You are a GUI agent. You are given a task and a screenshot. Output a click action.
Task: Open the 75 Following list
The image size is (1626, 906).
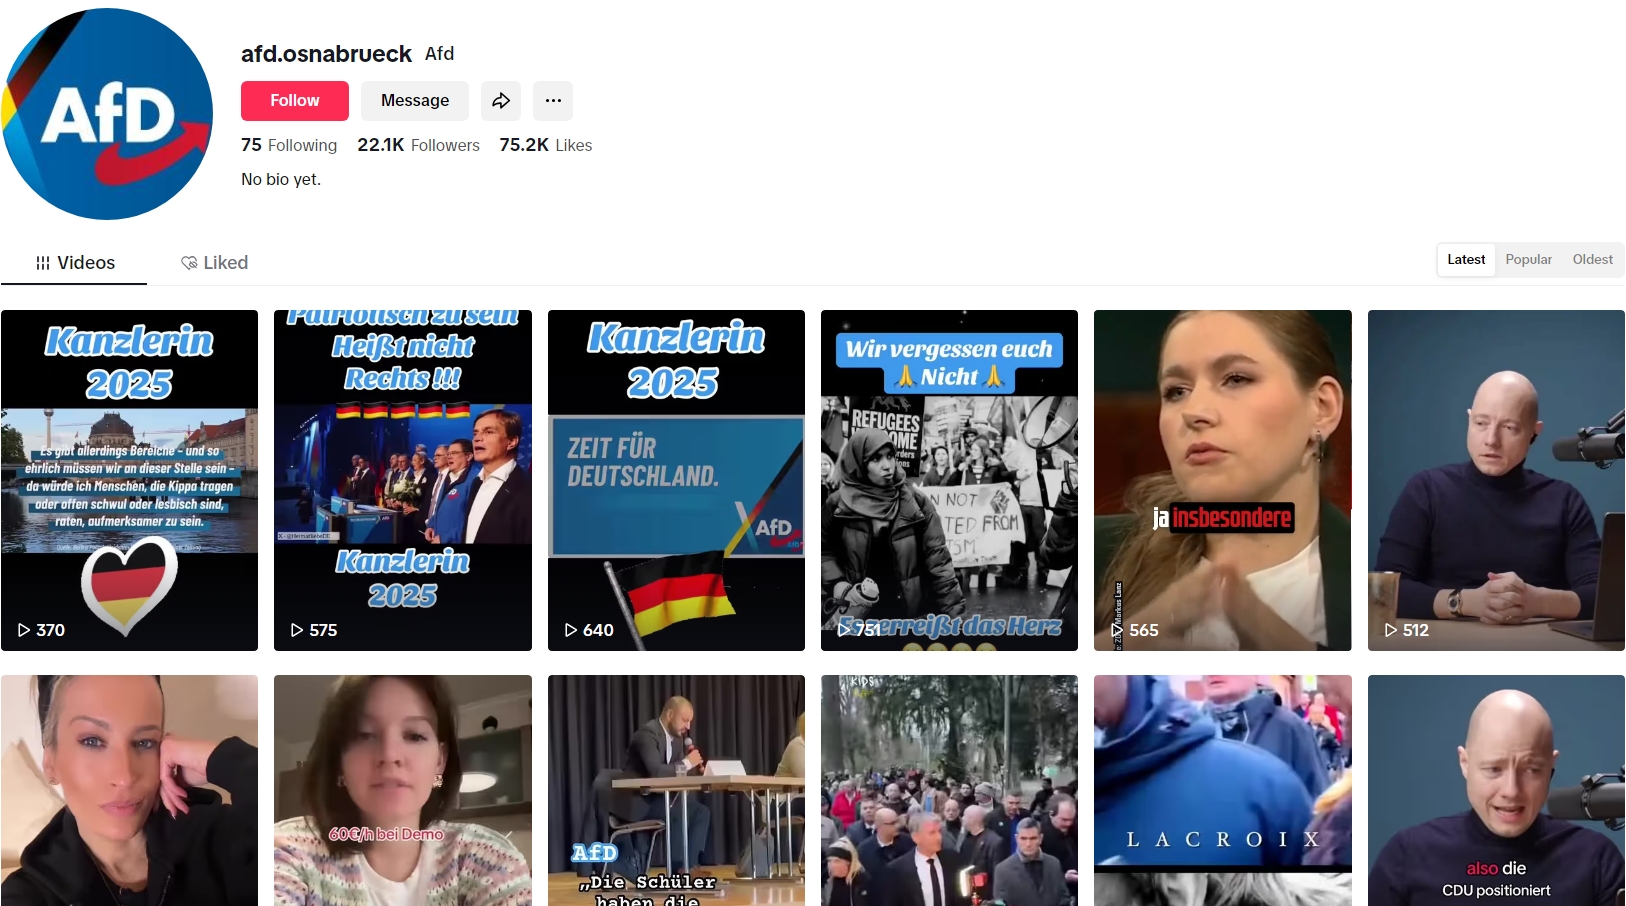(x=289, y=145)
